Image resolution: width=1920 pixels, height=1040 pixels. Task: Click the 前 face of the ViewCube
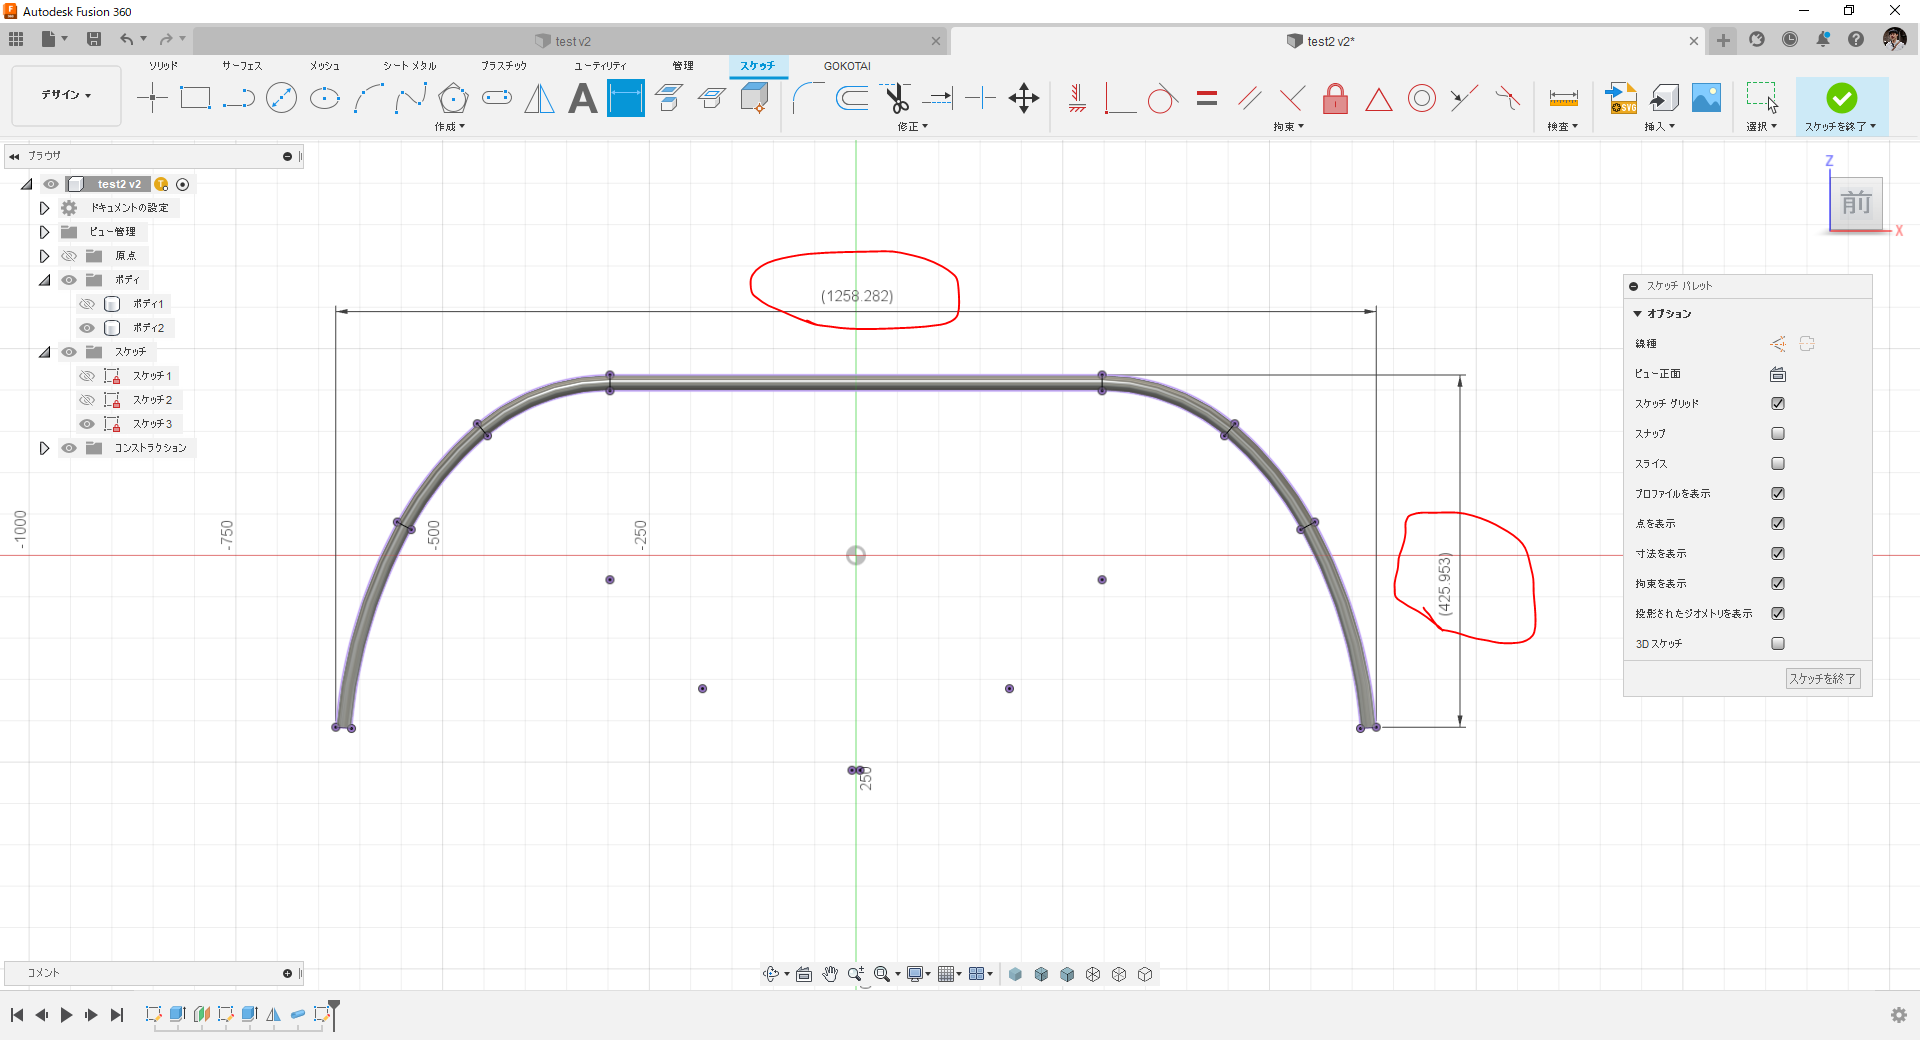[x=1856, y=204]
